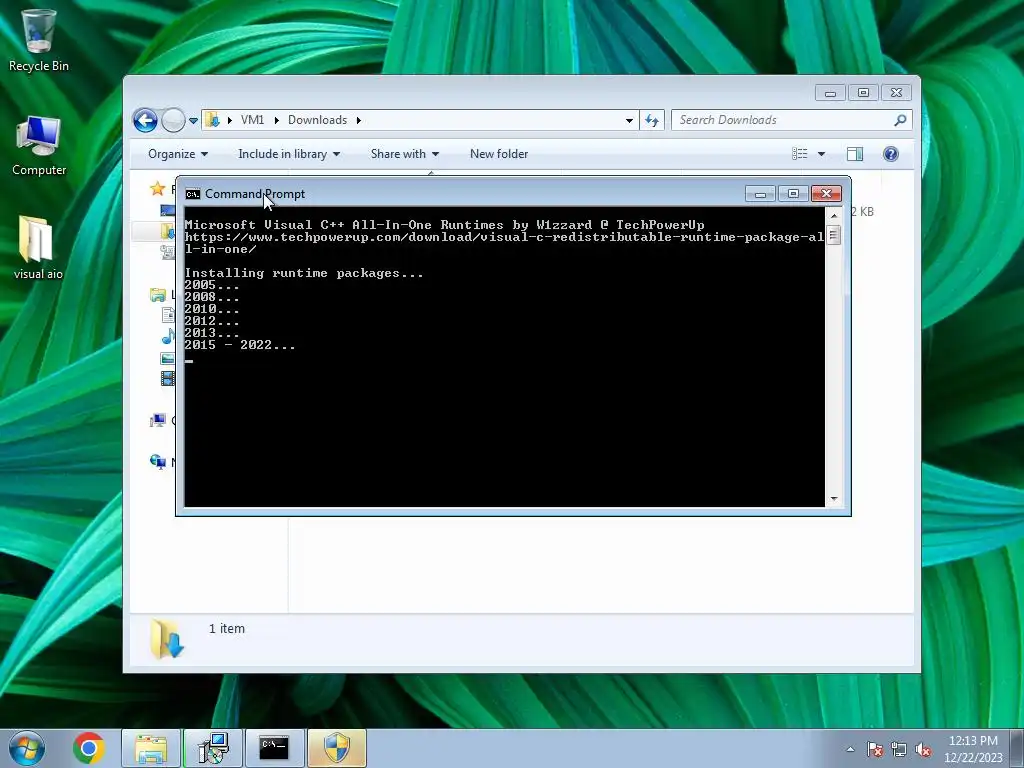Click the Command Prompt scrollbar thumb
The height and width of the screenshot is (768, 1024).
(x=834, y=235)
